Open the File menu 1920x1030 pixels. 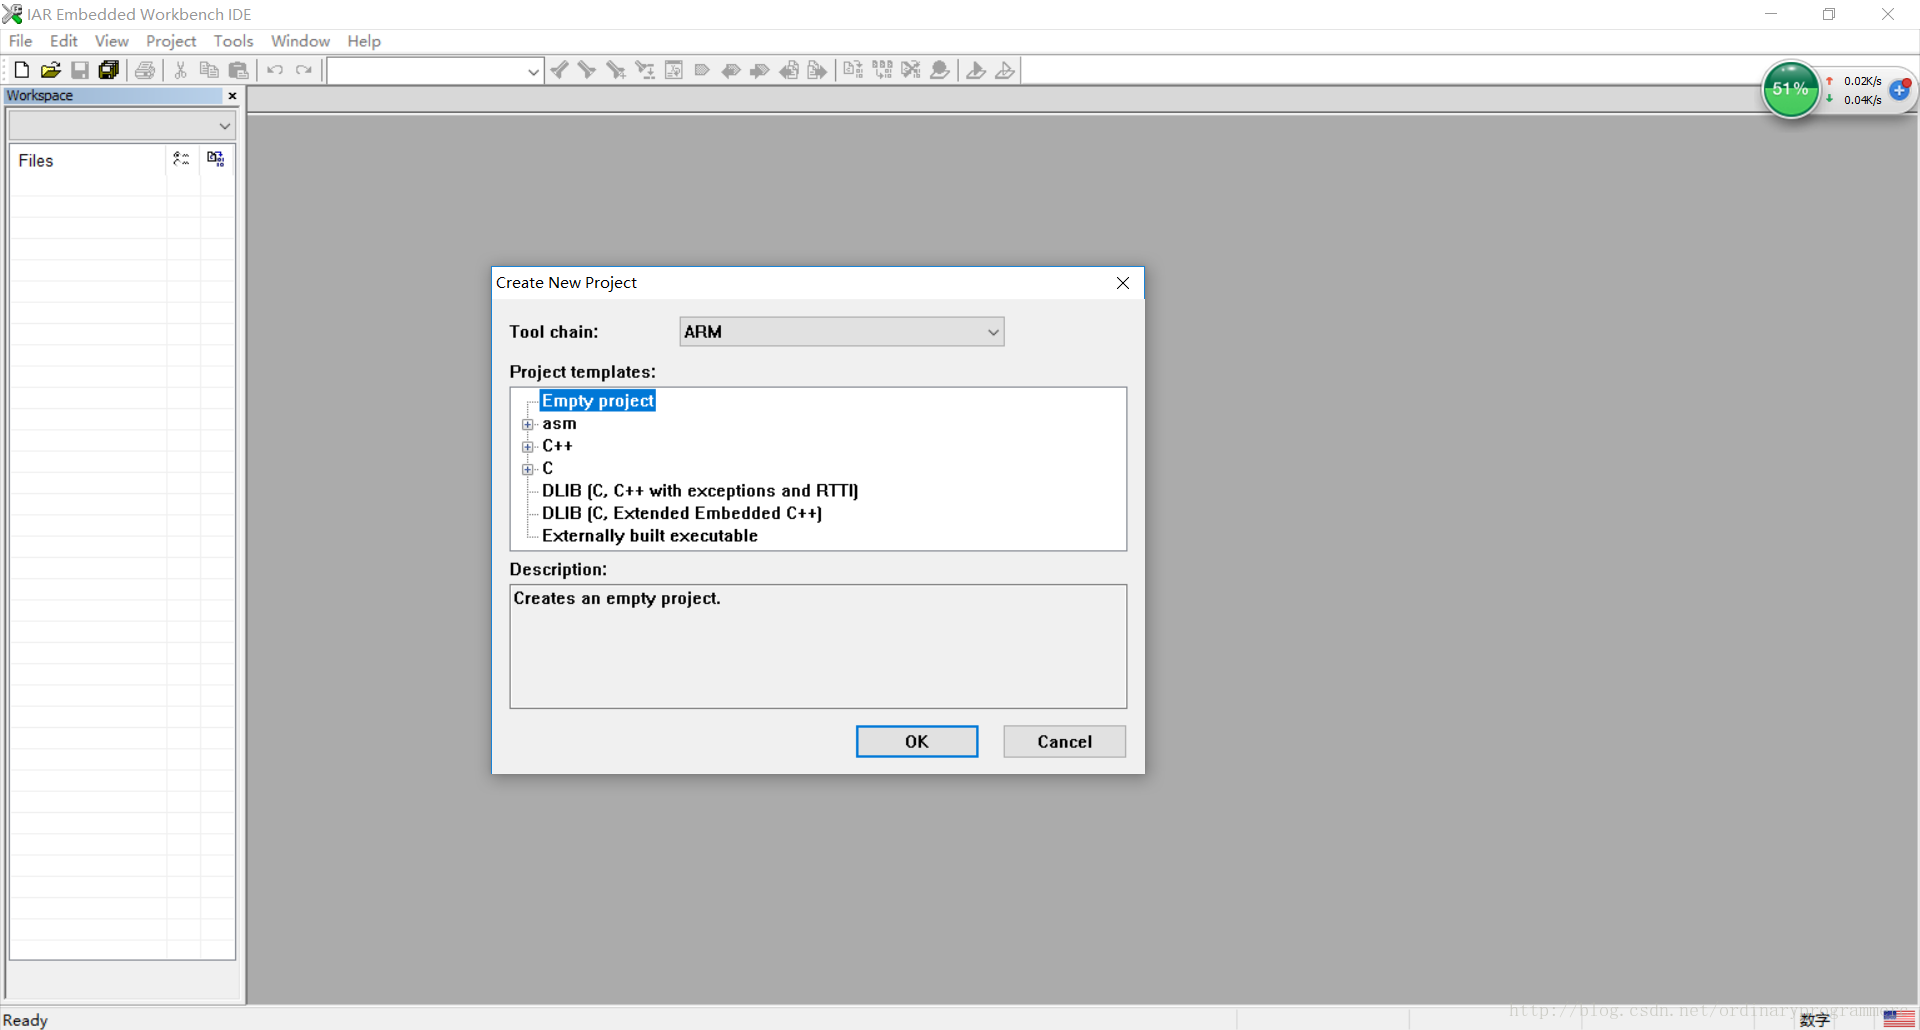point(21,41)
